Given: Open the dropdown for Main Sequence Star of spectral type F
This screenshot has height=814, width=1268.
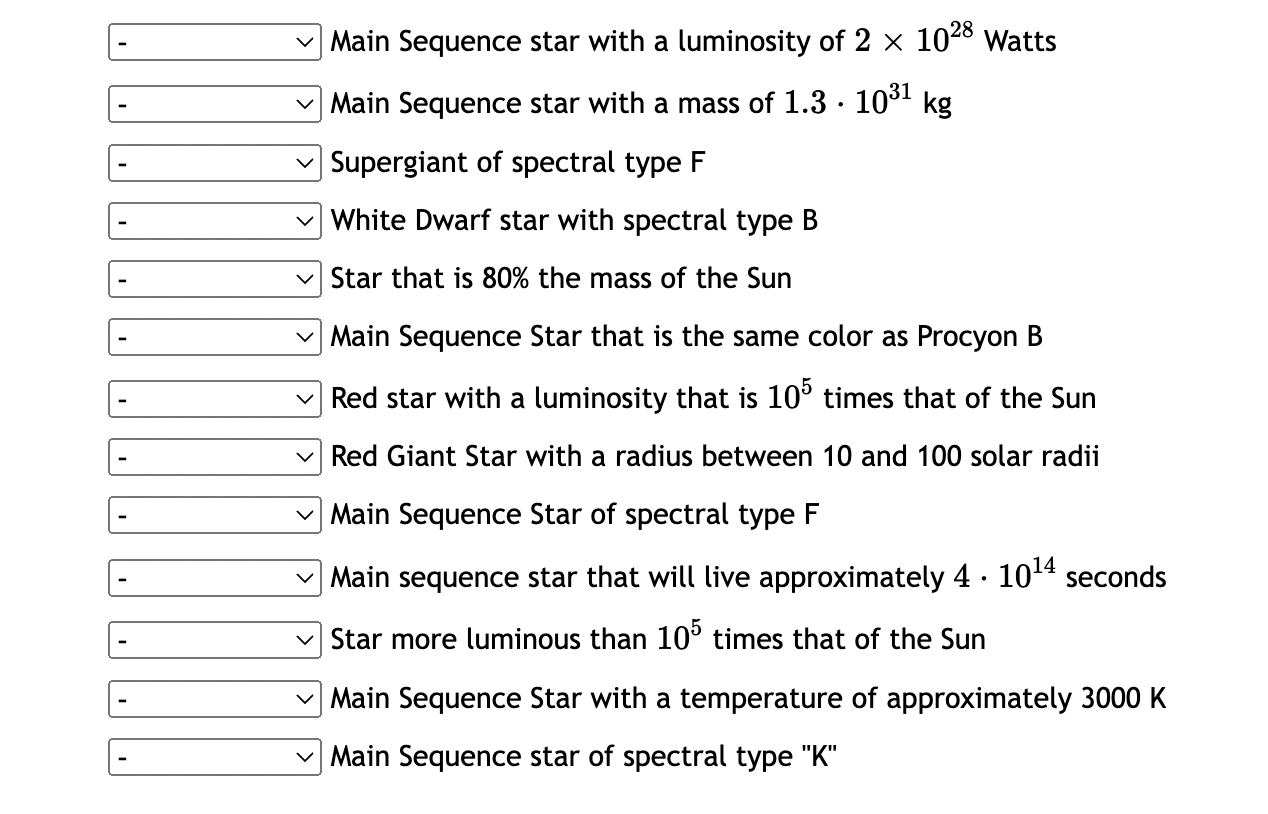Looking at the screenshot, I should coord(214,514).
